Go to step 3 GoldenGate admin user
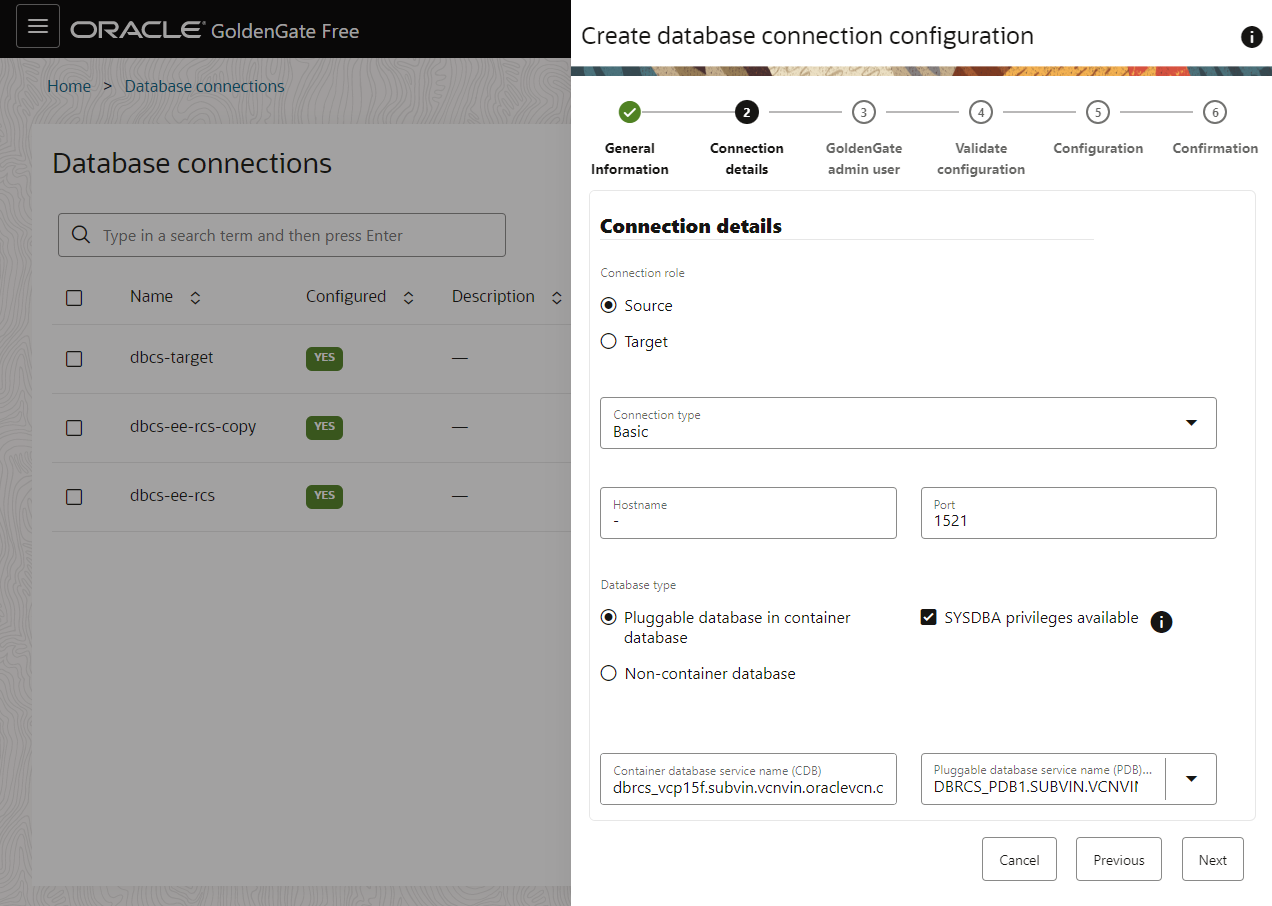This screenshot has height=906, width=1272. point(863,112)
